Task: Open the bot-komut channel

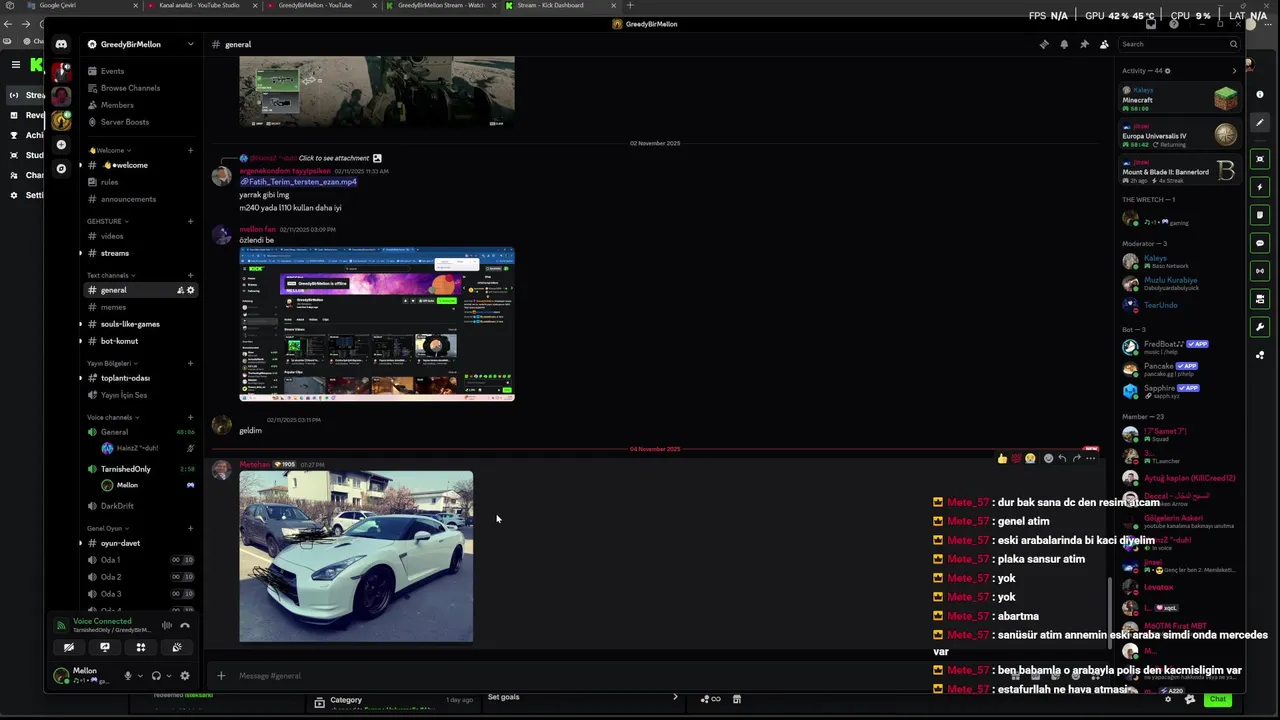Action: coord(119,341)
